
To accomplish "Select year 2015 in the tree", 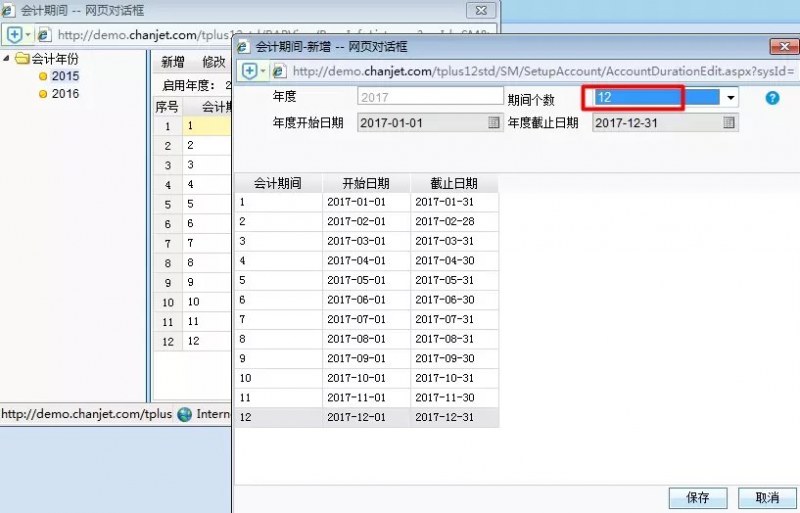I will tap(65, 76).
